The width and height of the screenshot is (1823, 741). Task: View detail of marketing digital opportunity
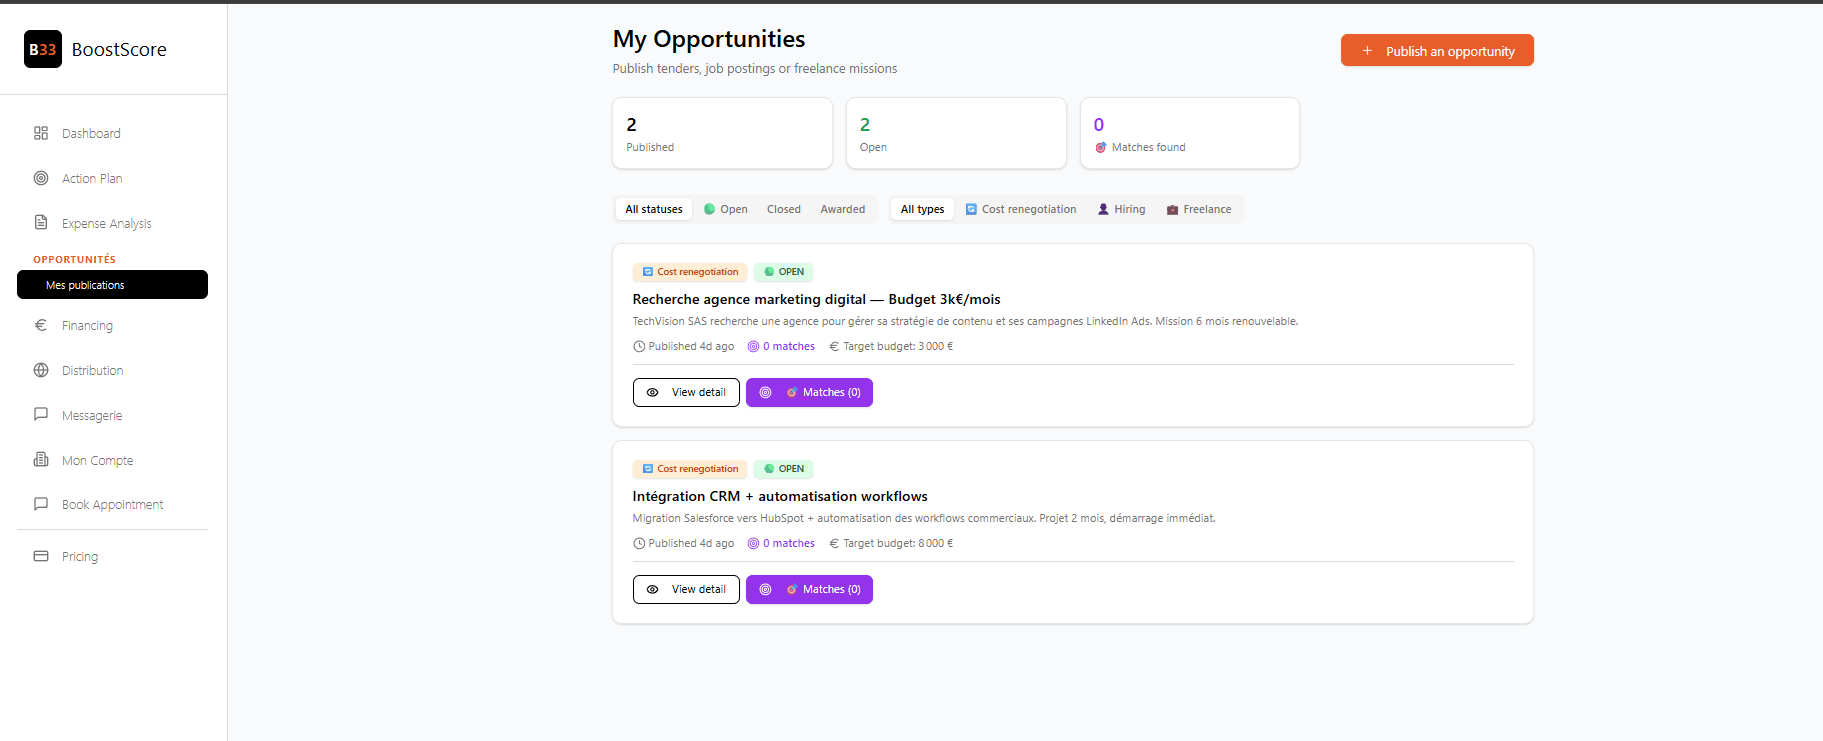(x=686, y=393)
